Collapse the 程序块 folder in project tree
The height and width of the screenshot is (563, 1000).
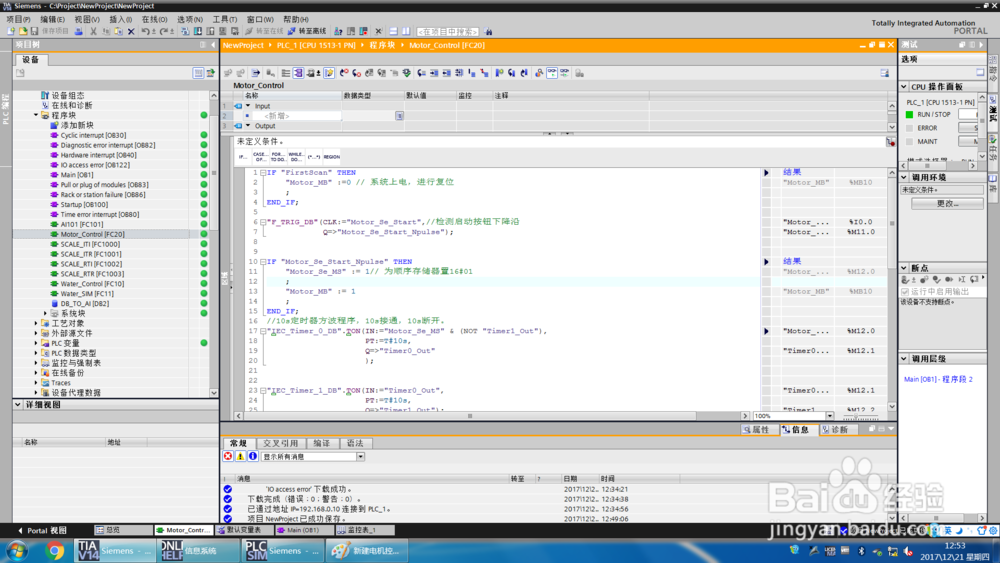tap(36, 115)
